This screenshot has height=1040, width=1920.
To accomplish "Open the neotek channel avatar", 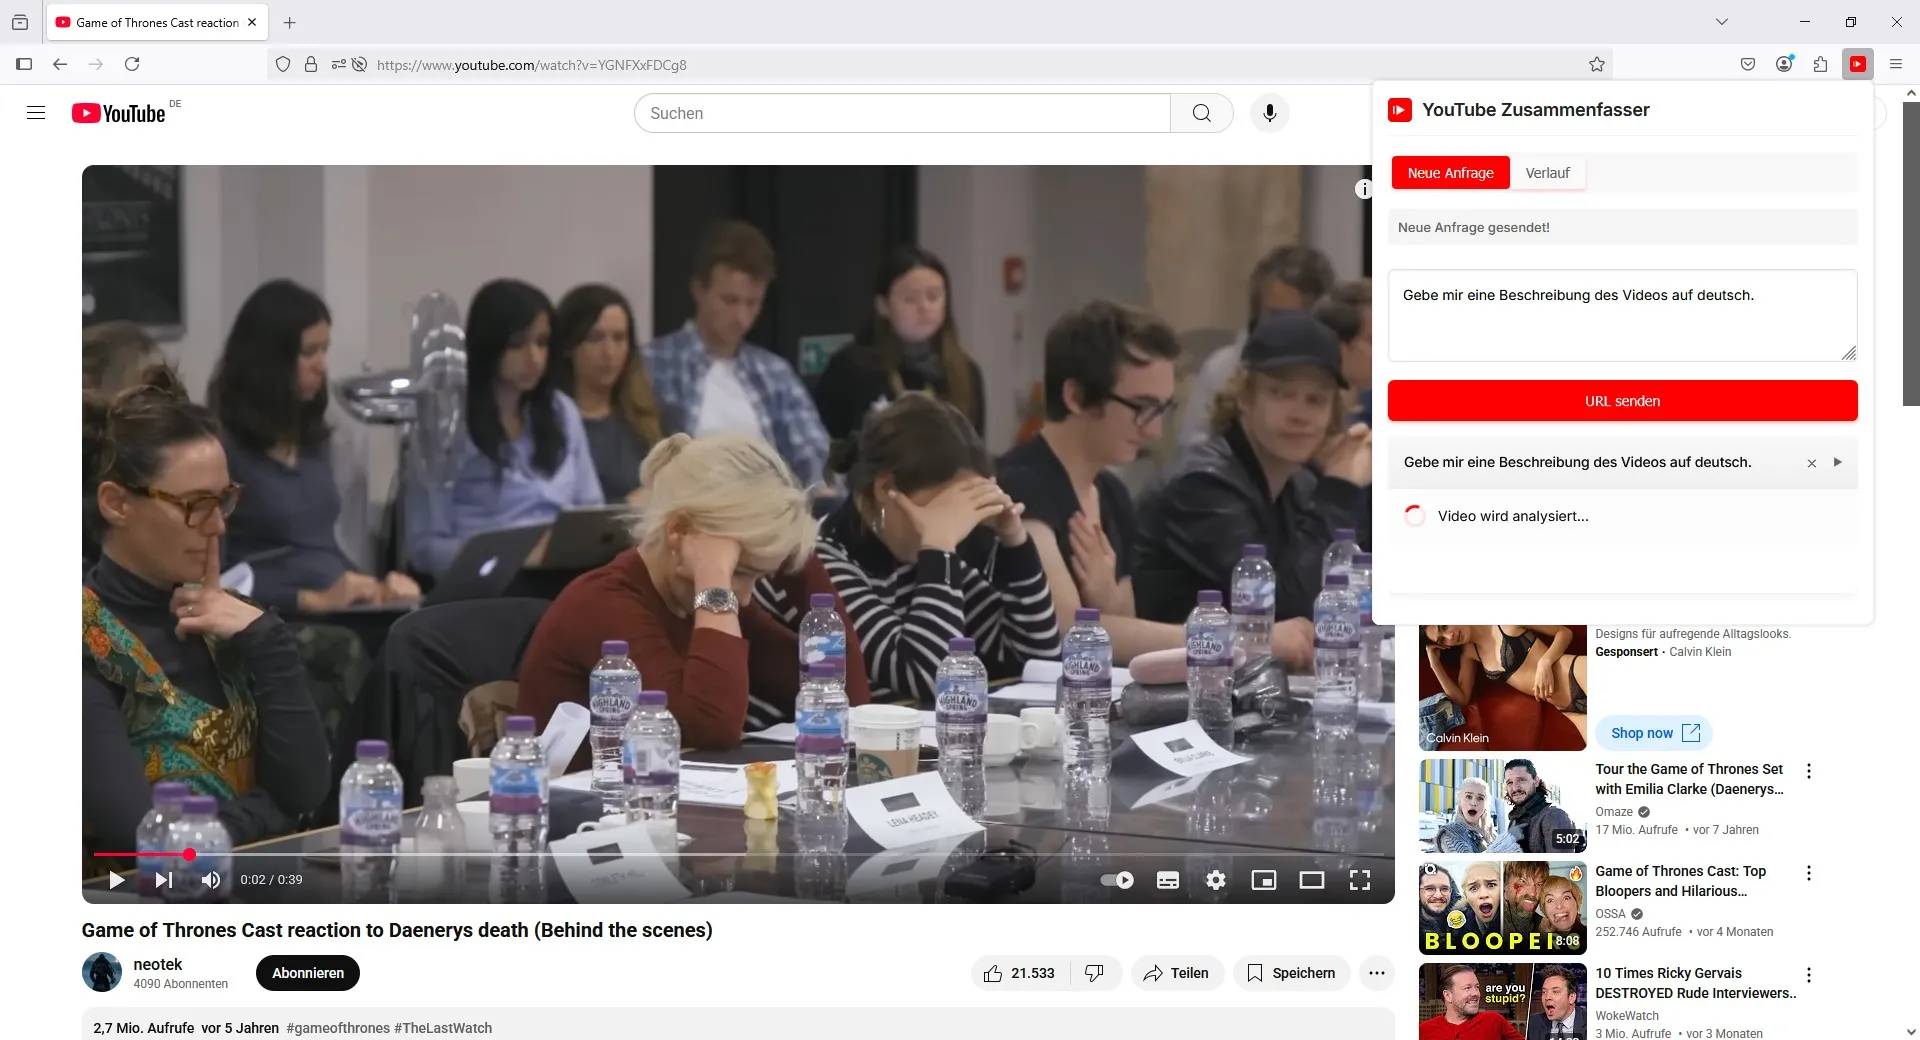I will [x=102, y=972].
